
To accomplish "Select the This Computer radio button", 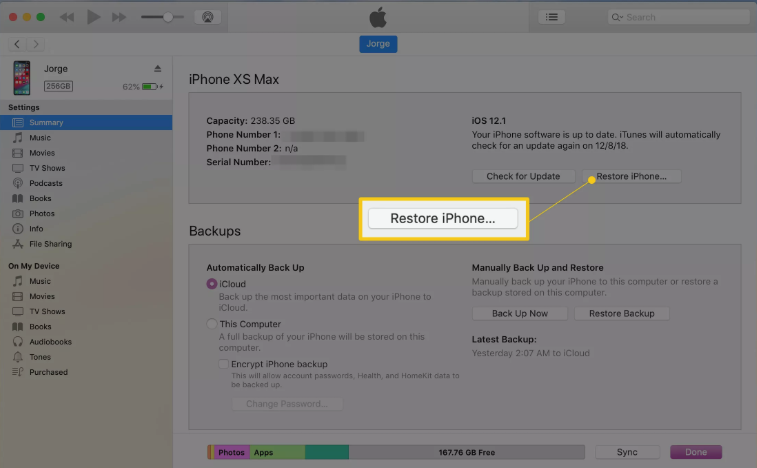I will tap(212, 324).
